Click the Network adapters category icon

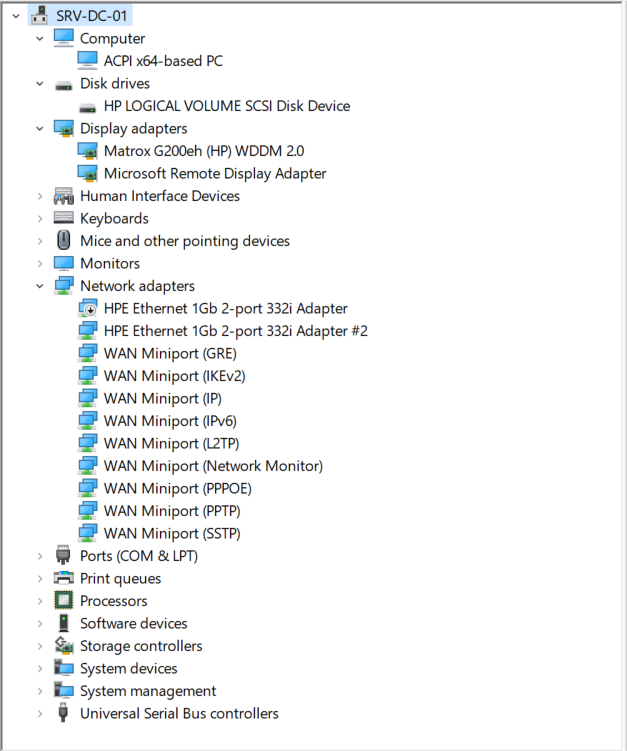[63, 286]
